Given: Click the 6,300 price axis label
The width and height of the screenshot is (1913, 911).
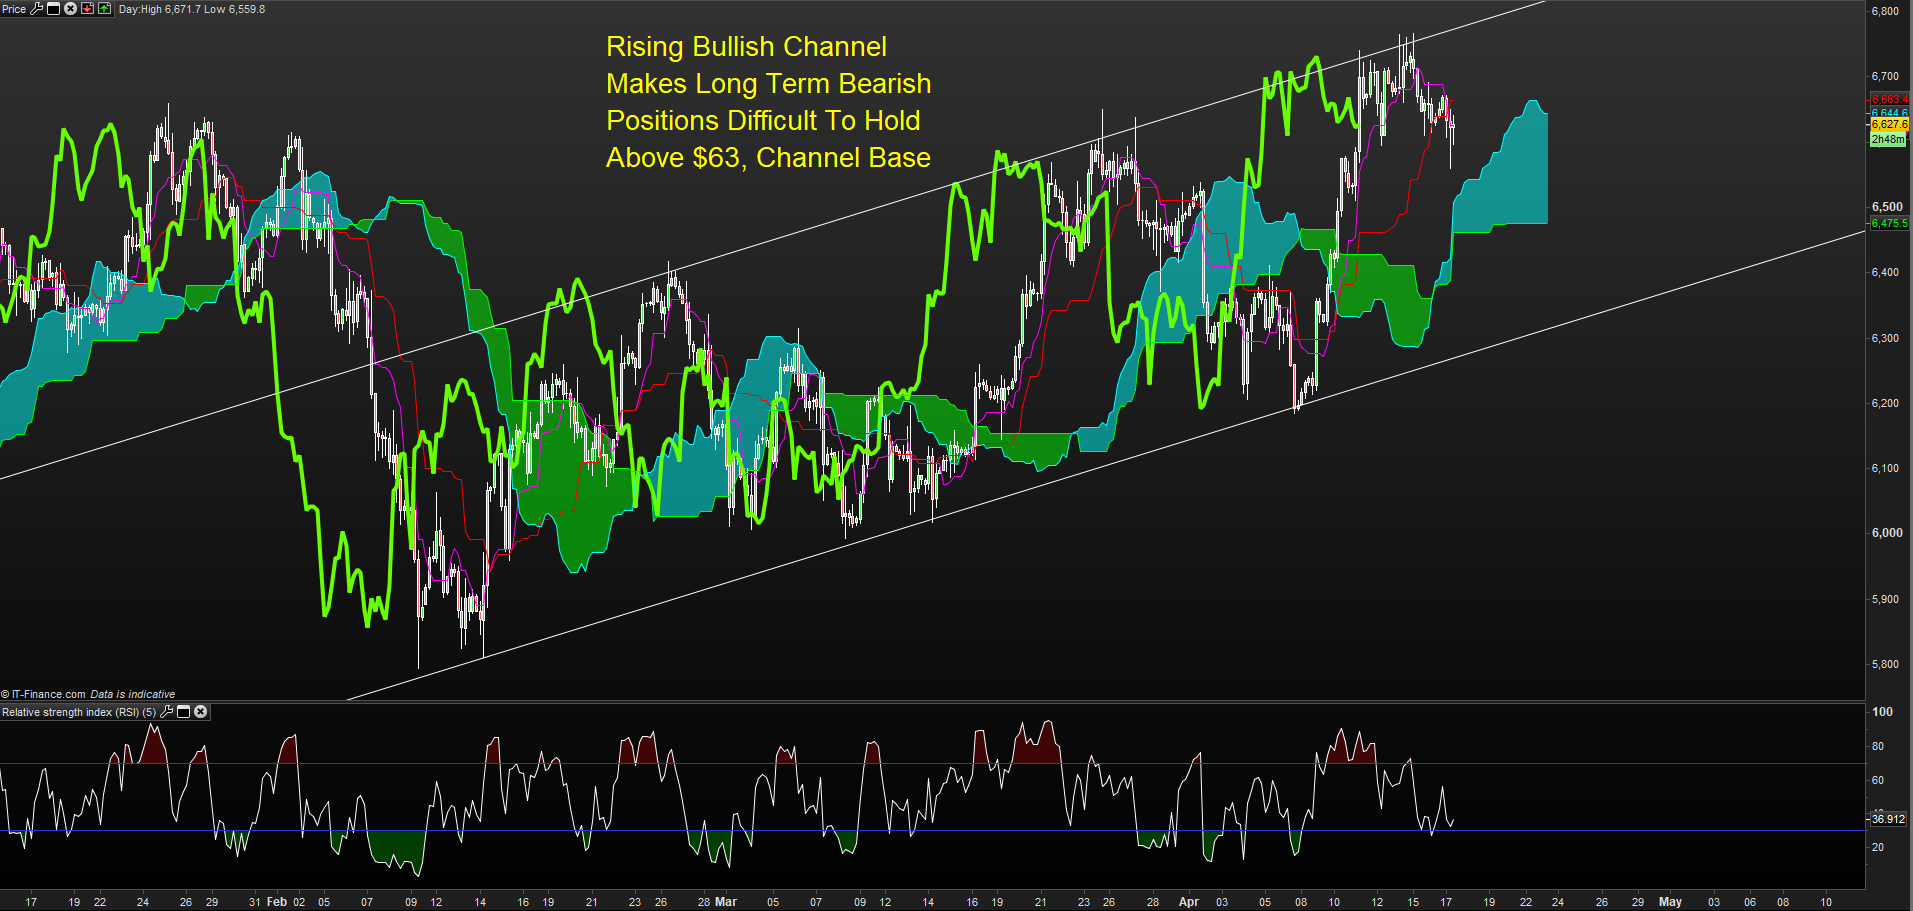Looking at the screenshot, I should (1885, 338).
